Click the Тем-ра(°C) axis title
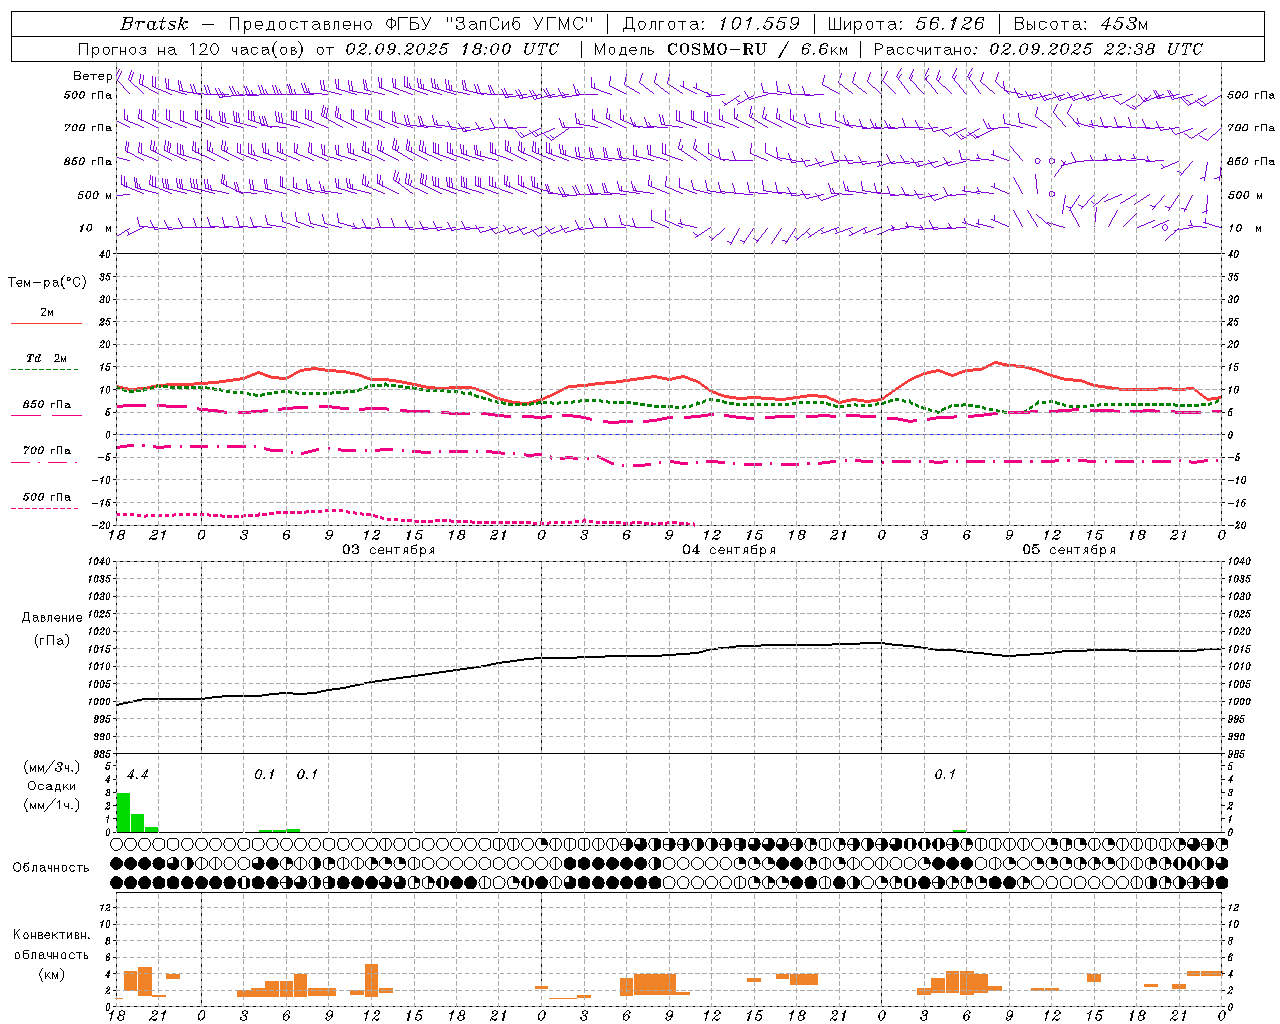 [x=47, y=283]
